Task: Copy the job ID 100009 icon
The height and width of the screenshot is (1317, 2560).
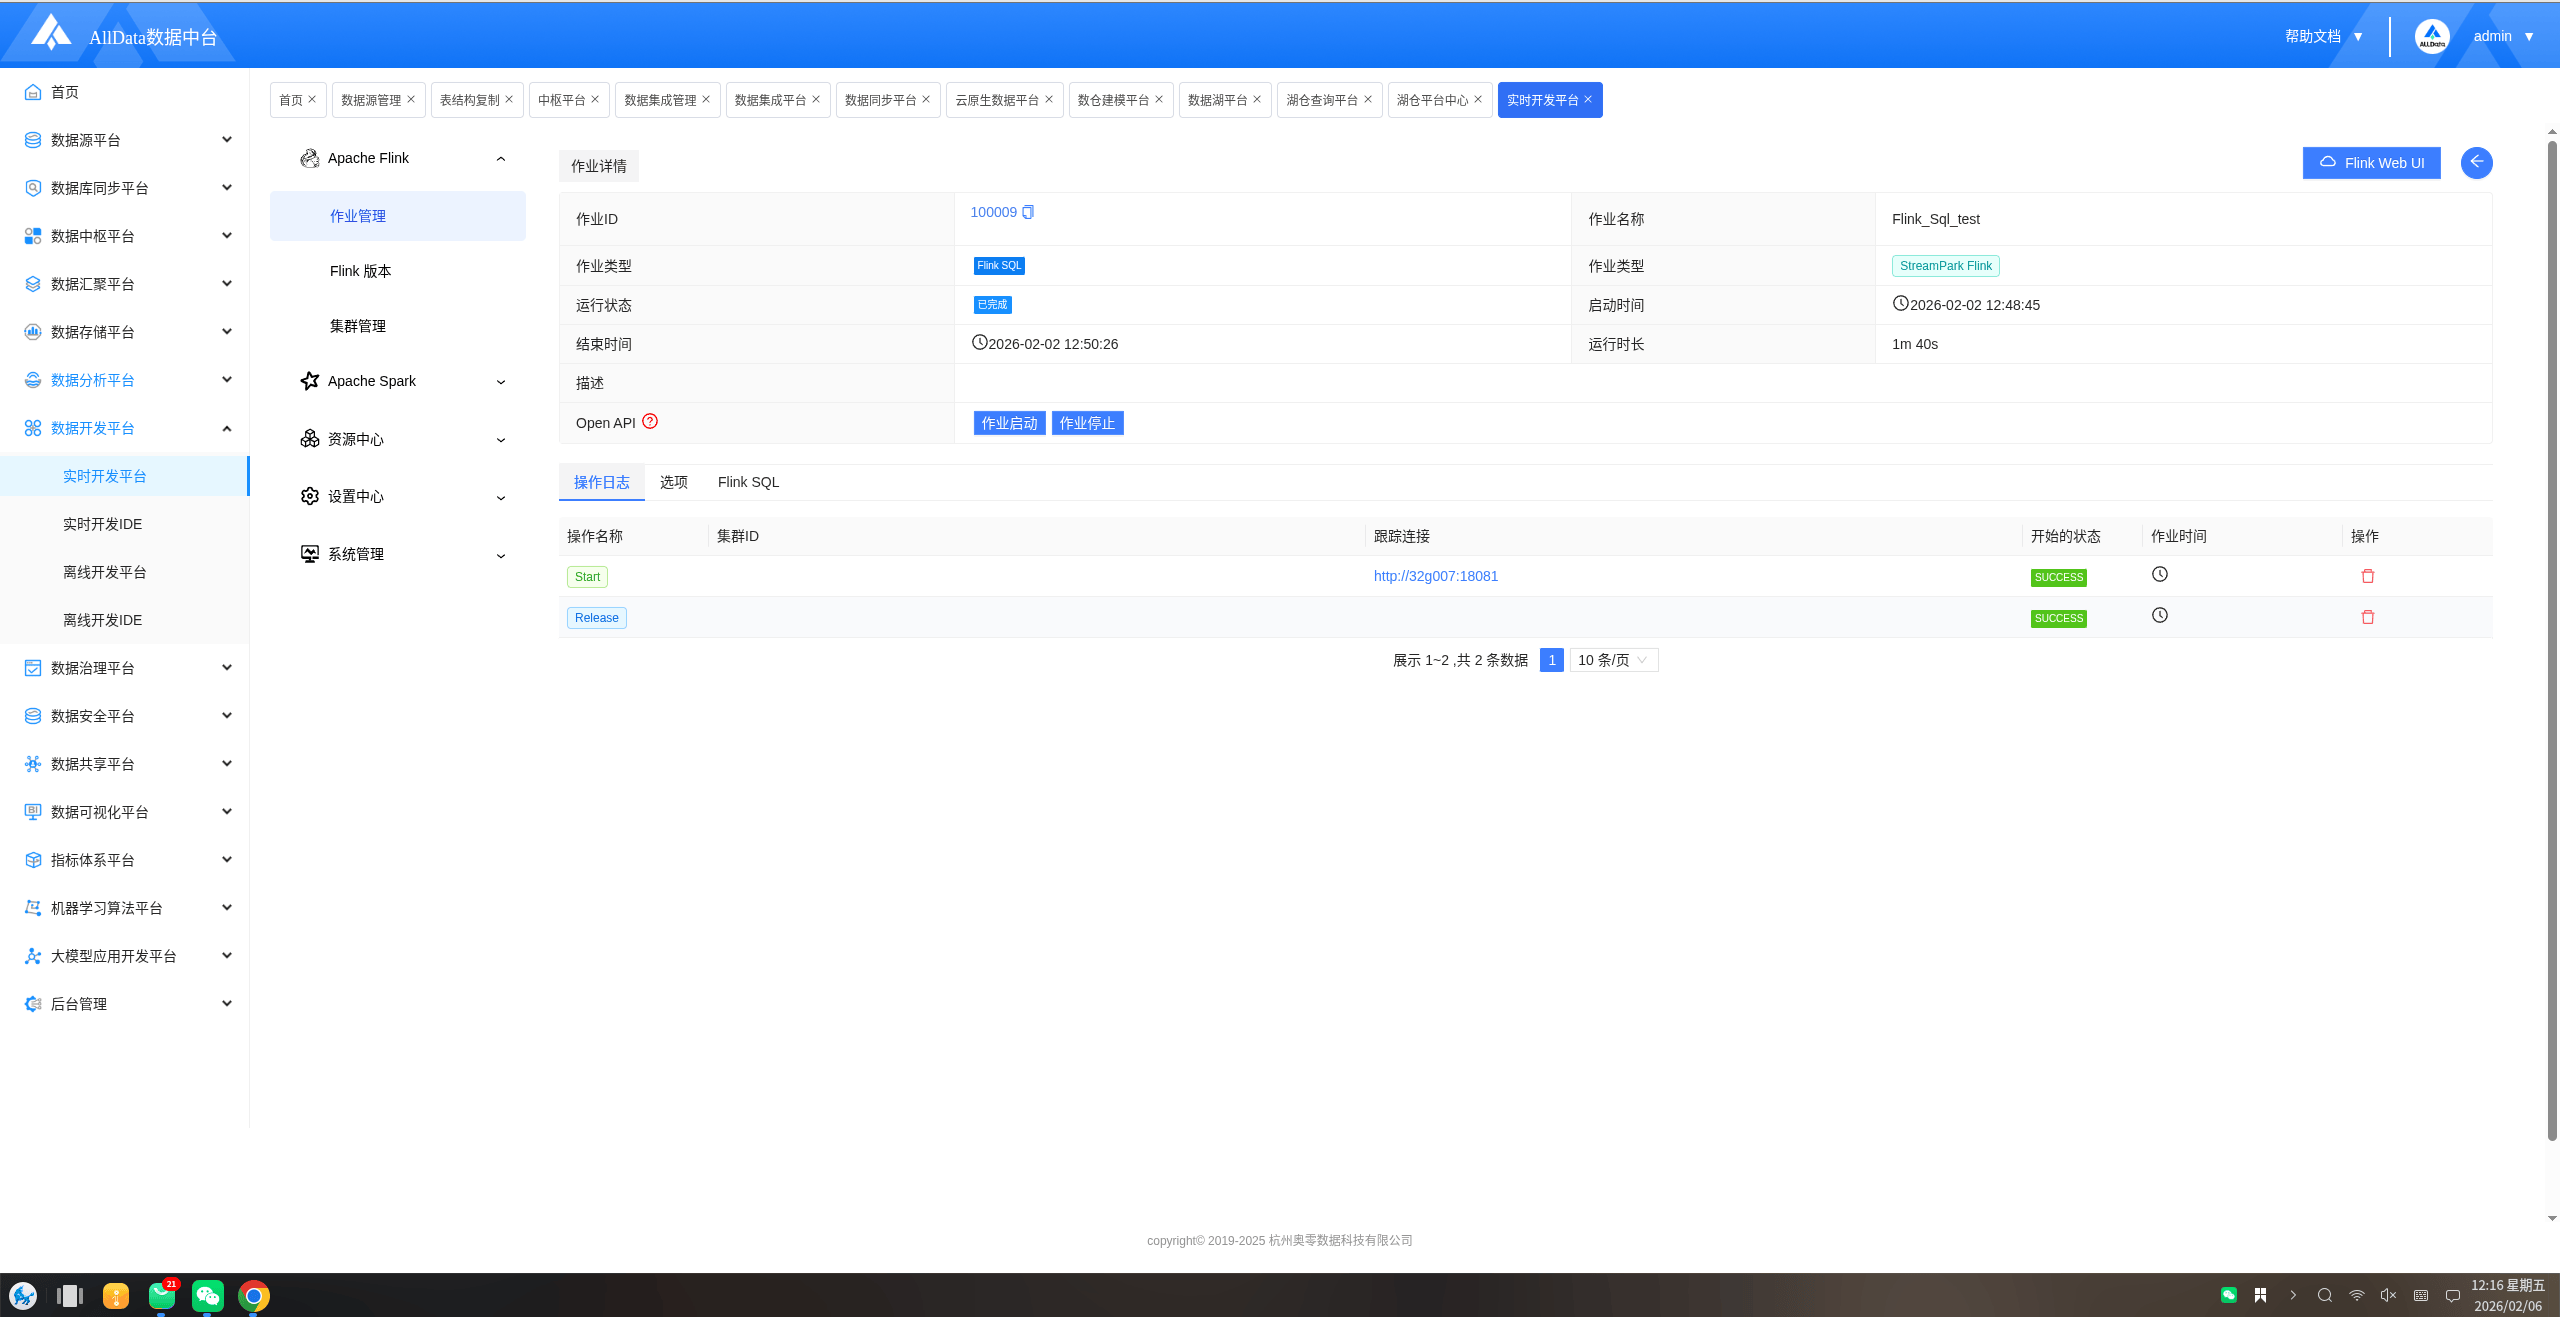Action: [1028, 212]
